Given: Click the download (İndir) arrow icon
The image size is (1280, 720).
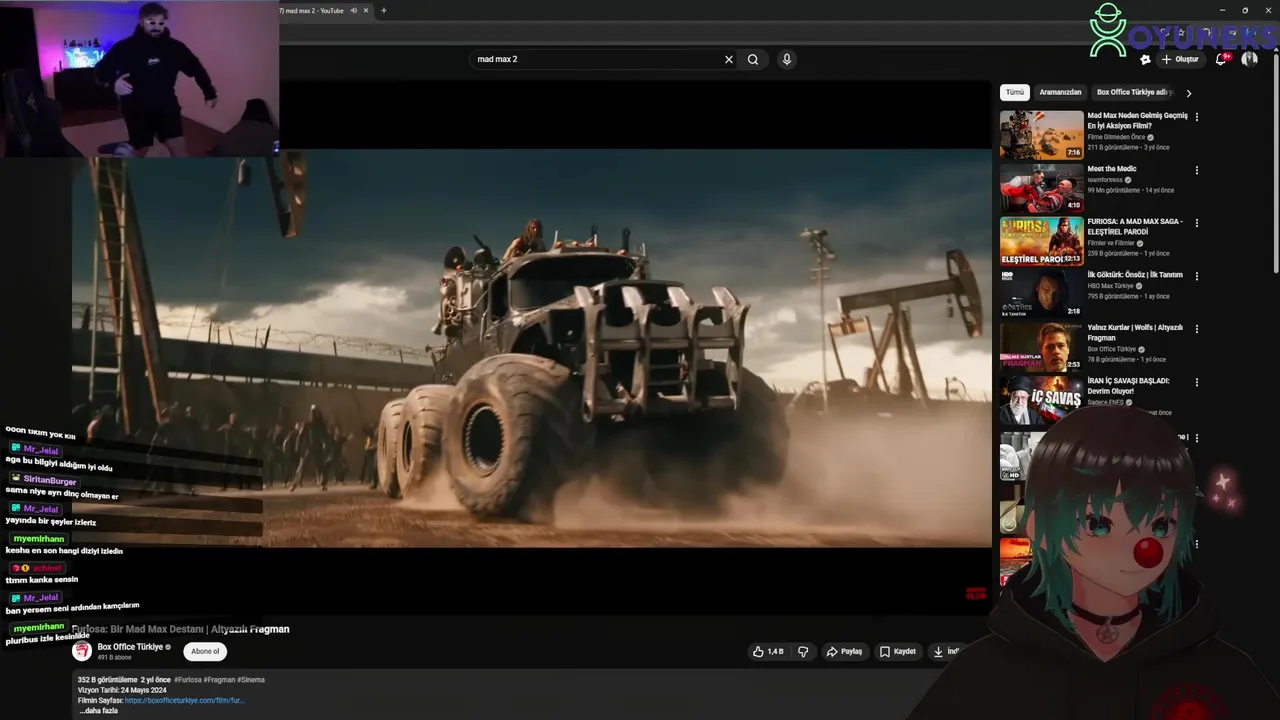Looking at the screenshot, I should pos(938,651).
